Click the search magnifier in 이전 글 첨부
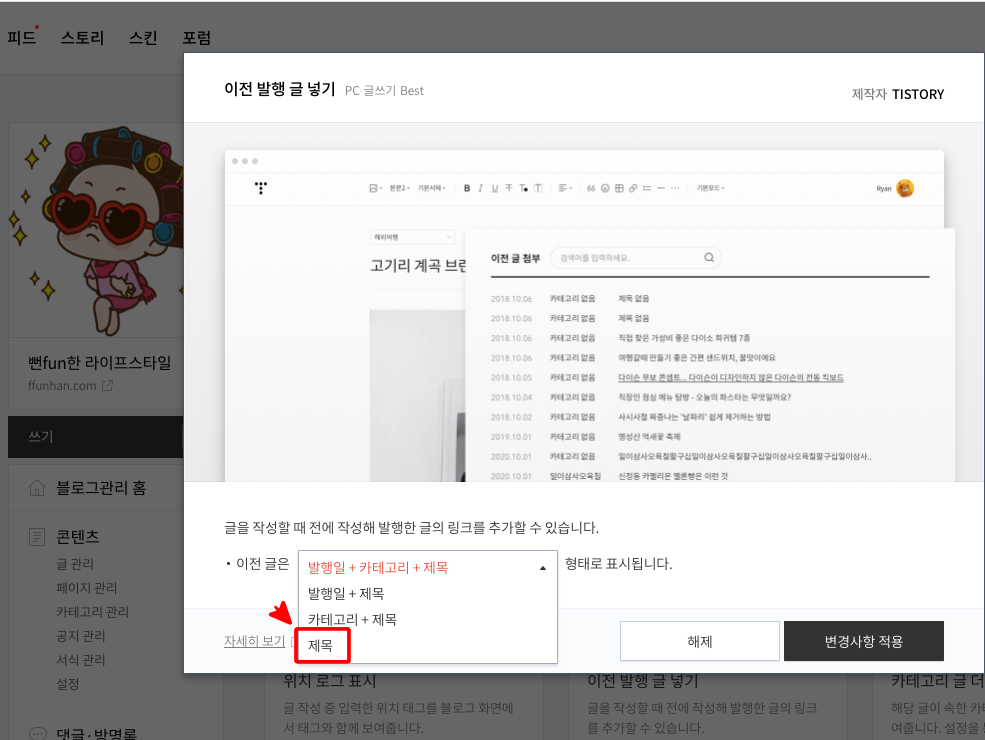Image resolution: width=985 pixels, height=740 pixels. click(x=709, y=257)
